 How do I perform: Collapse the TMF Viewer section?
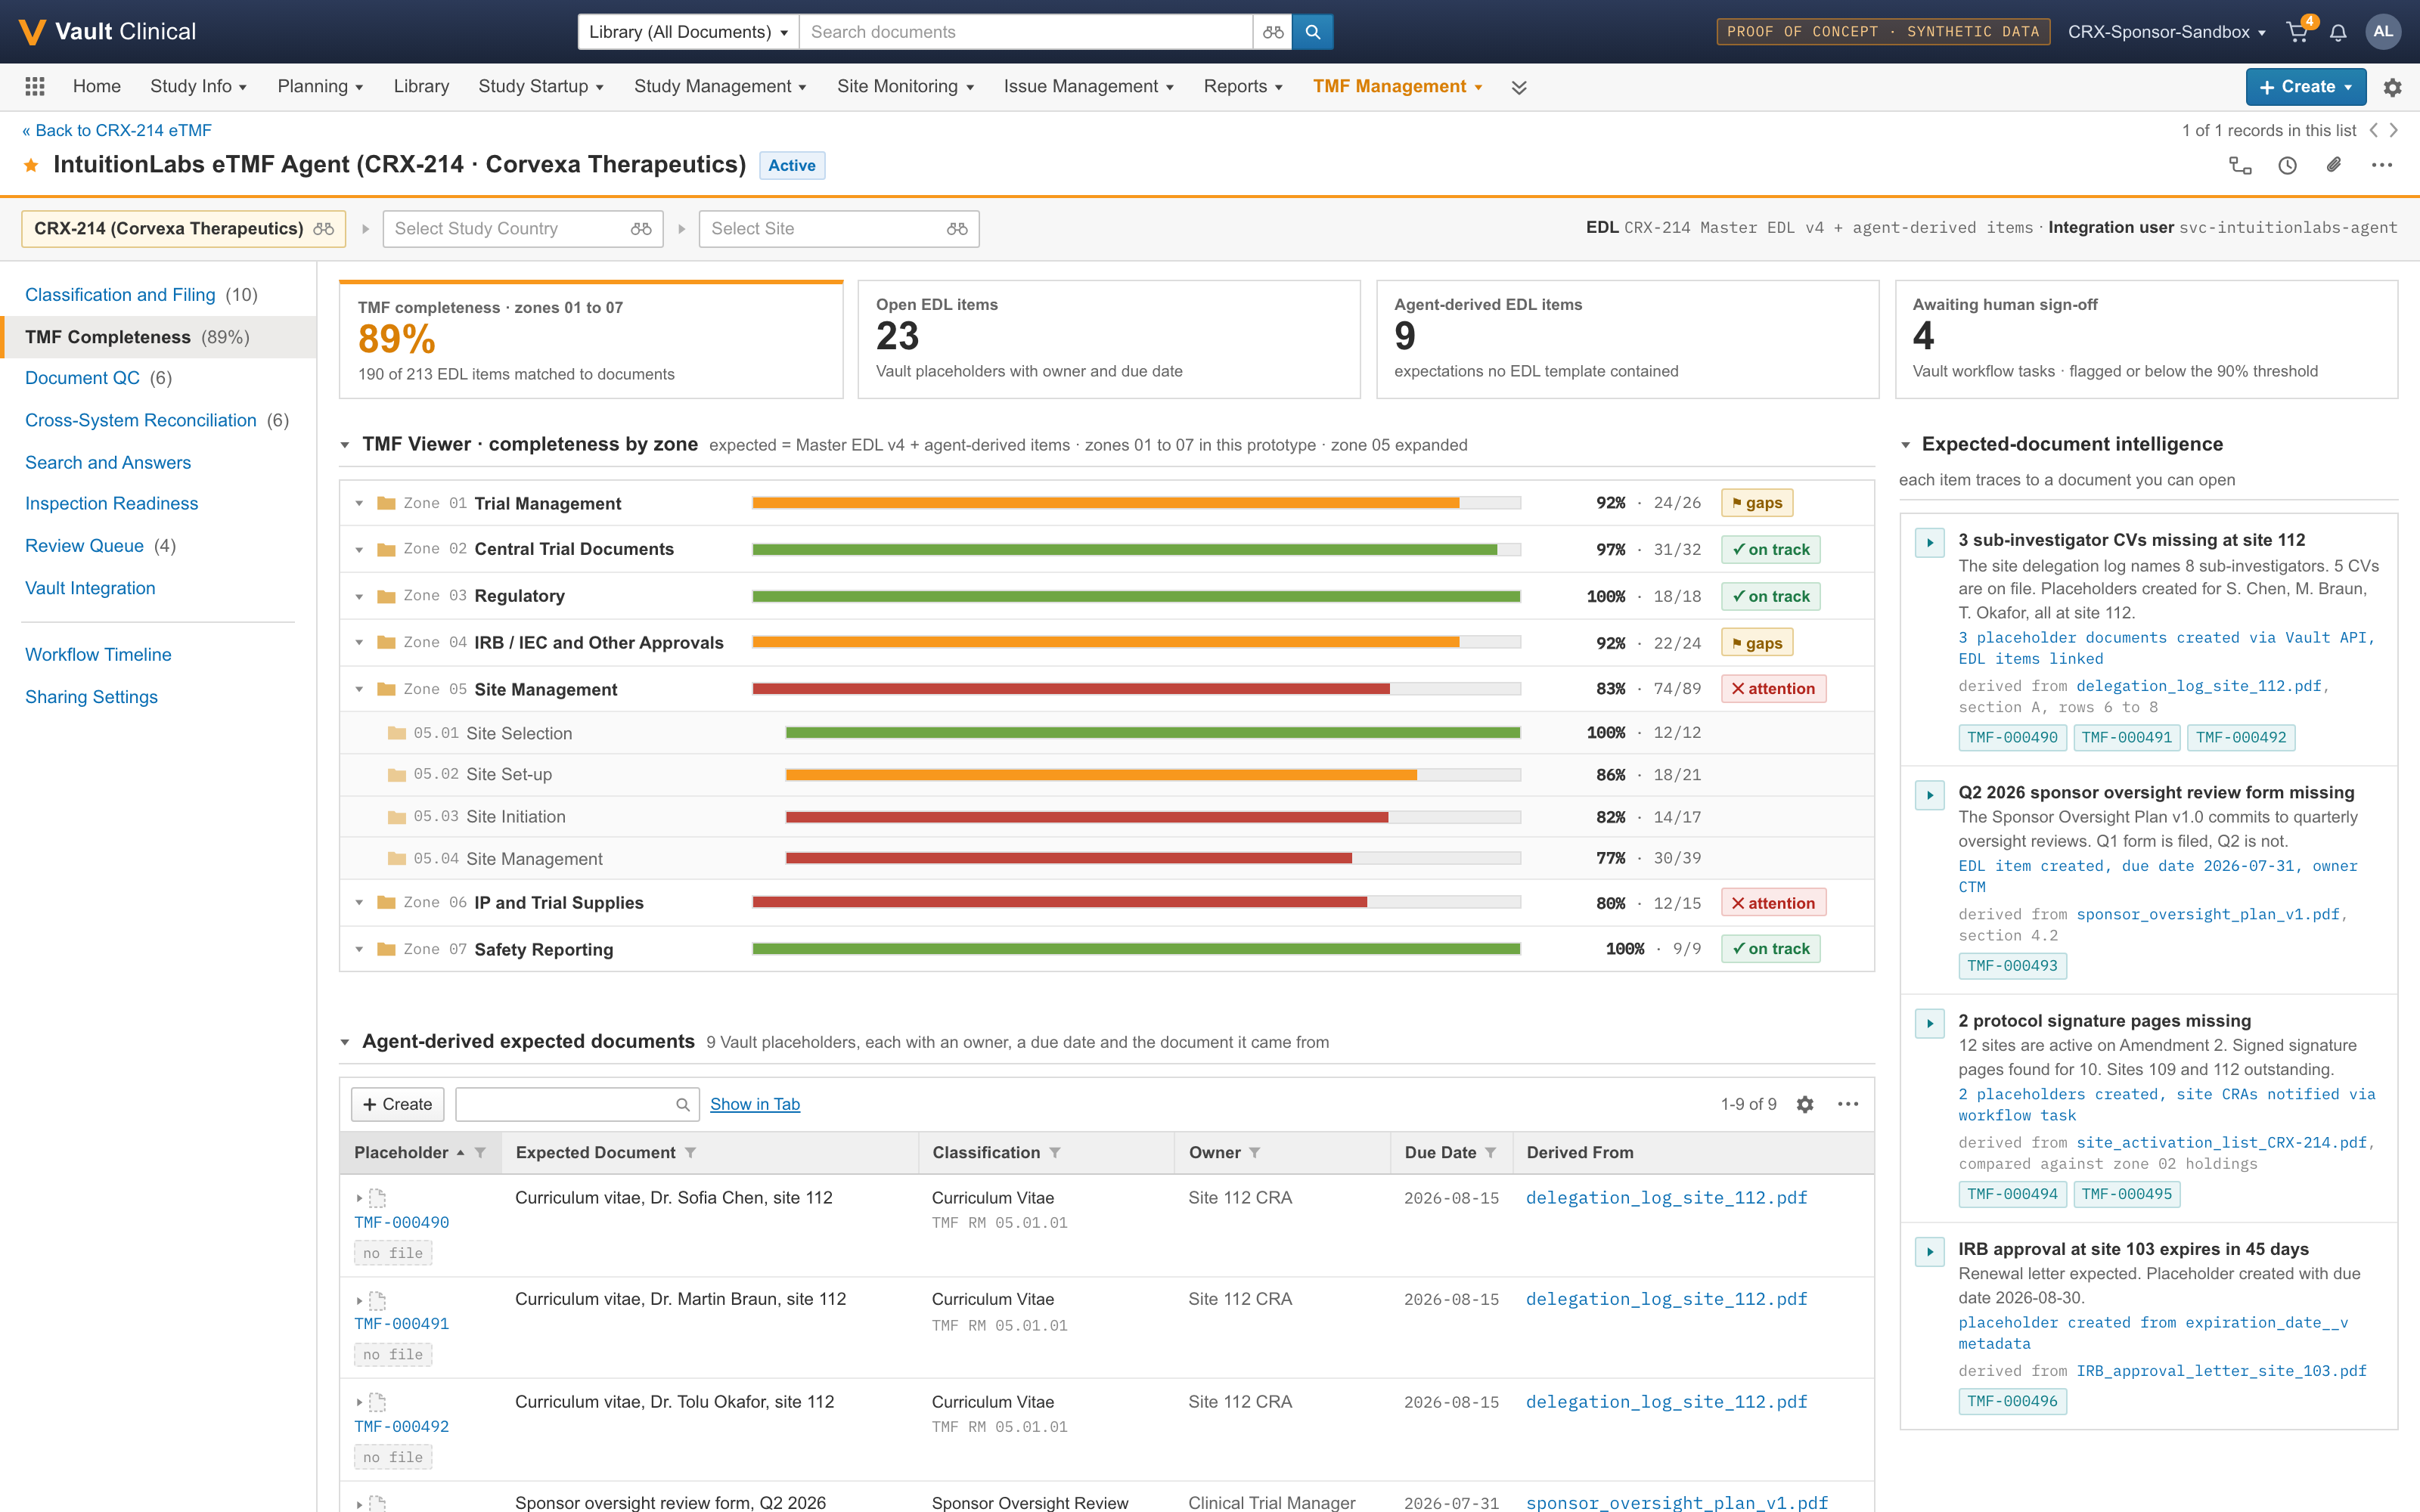pyautogui.click(x=345, y=445)
